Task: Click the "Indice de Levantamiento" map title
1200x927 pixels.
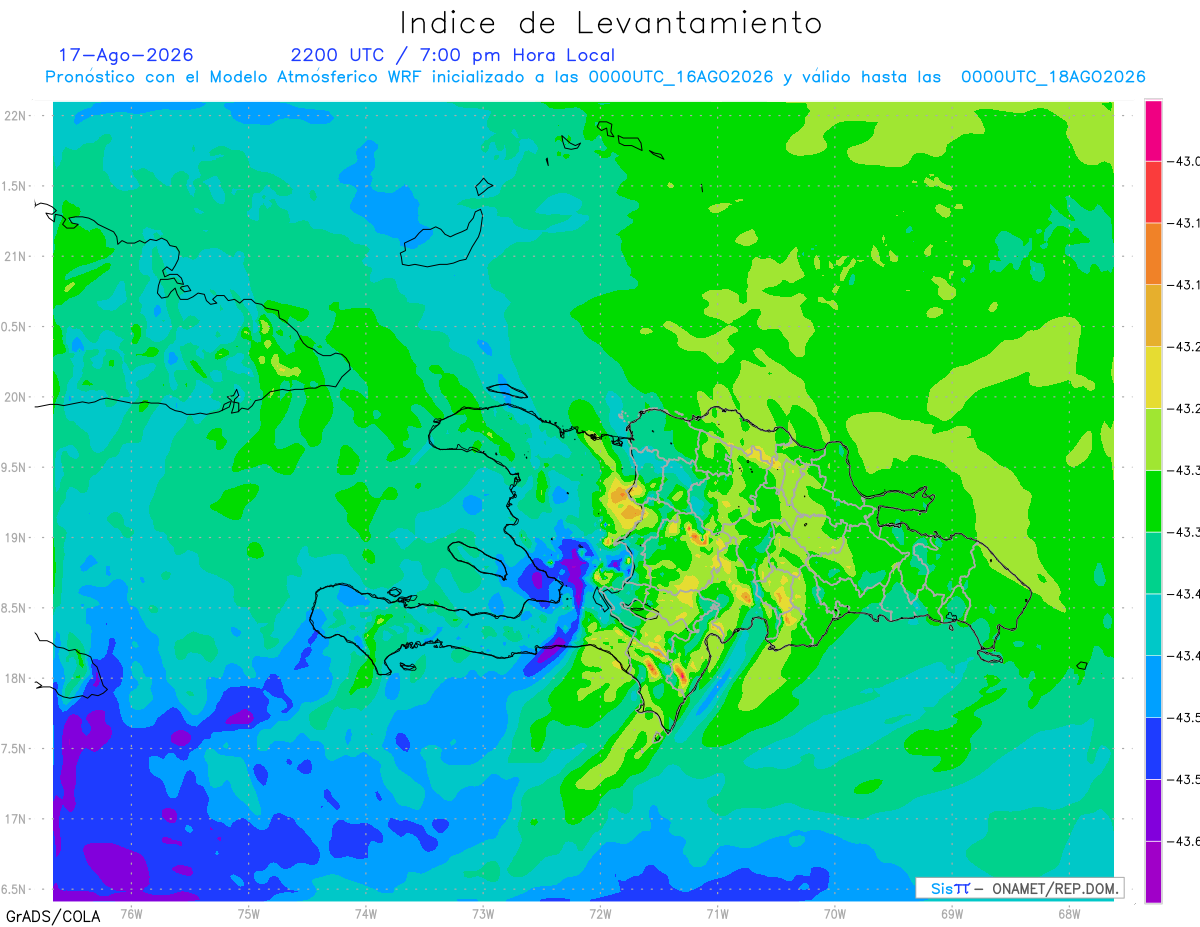Action: (x=611, y=23)
